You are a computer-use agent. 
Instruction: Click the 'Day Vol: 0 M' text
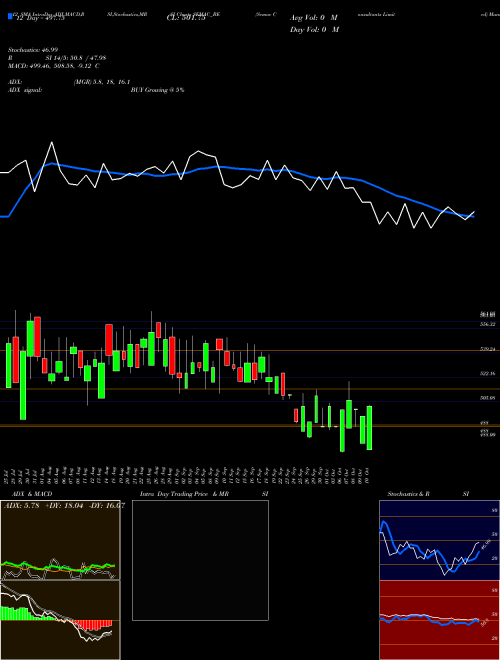(314, 29)
